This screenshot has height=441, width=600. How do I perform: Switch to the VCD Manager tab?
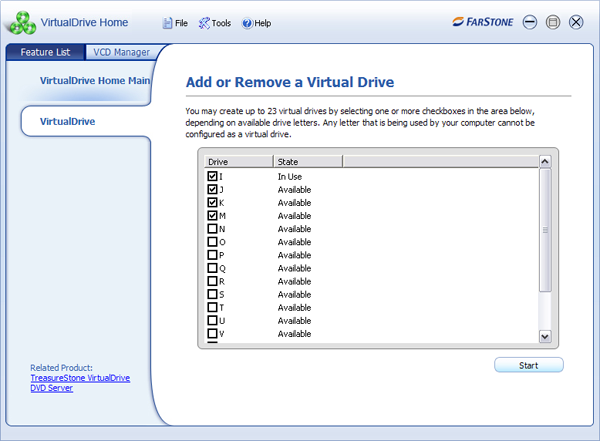(x=122, y=52)
